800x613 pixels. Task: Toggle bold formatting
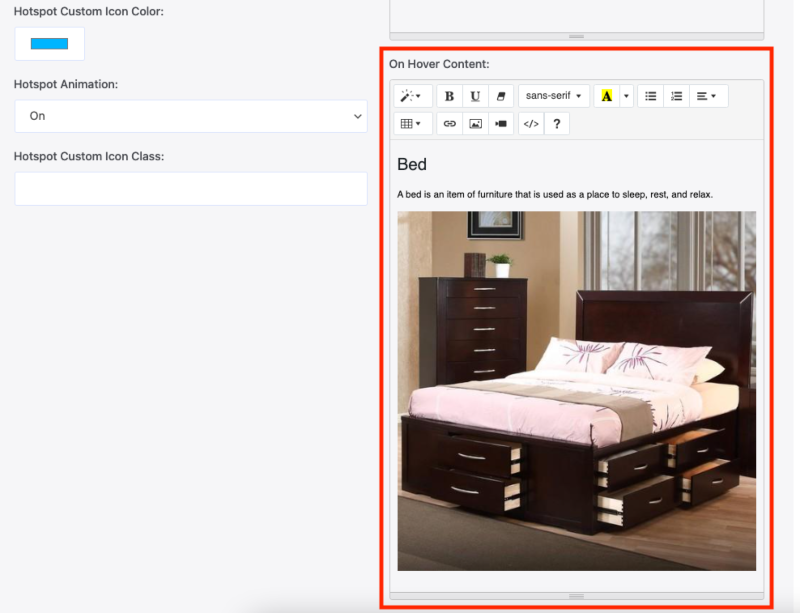tap(449, 96)
